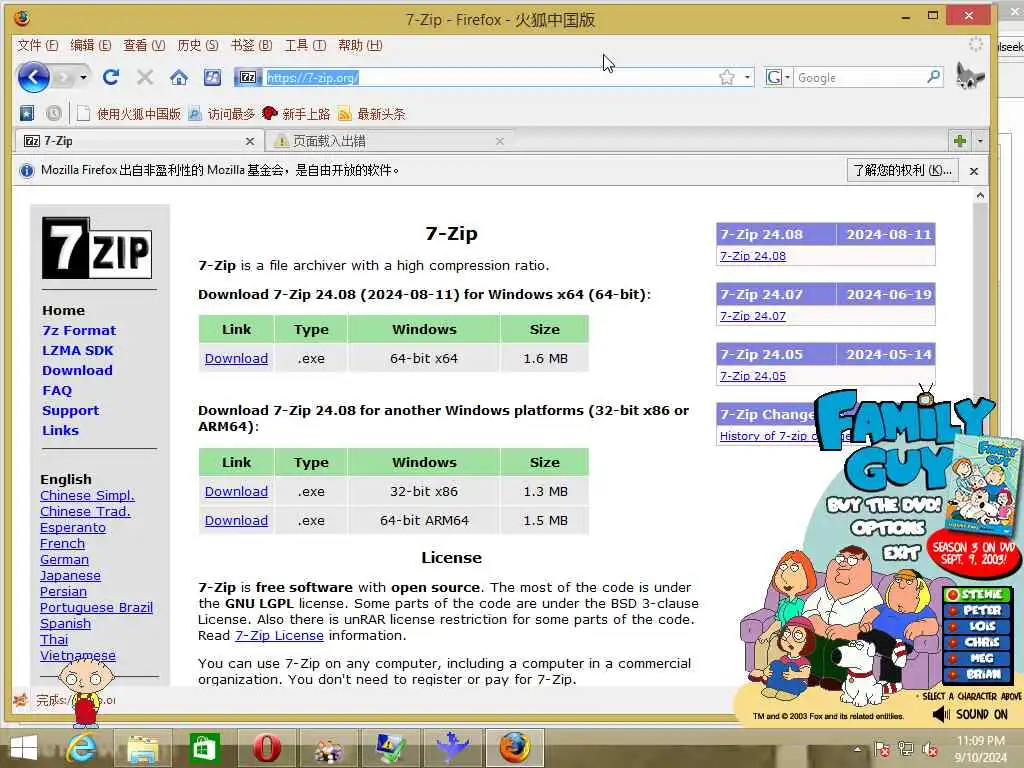Open the search engine selector dropdown
Viewport: 1024px width, 768px height.
pos(777,78)
